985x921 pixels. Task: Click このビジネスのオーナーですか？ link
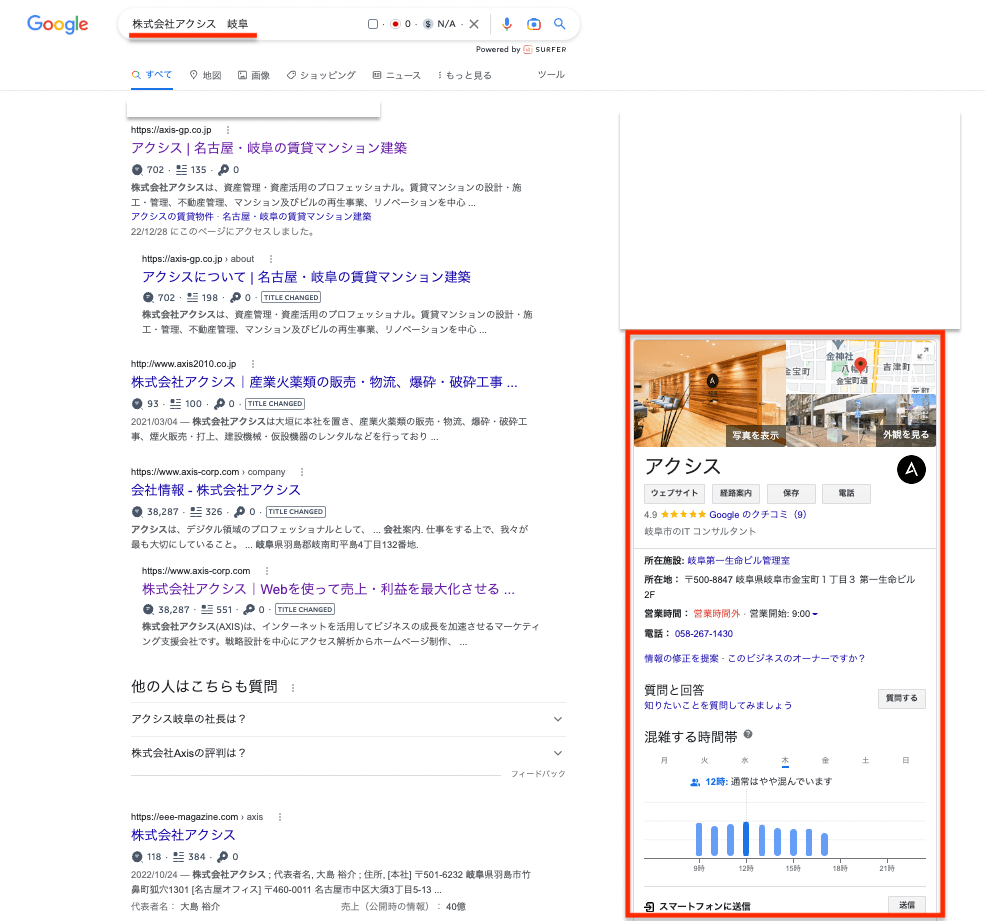point(796,658)
